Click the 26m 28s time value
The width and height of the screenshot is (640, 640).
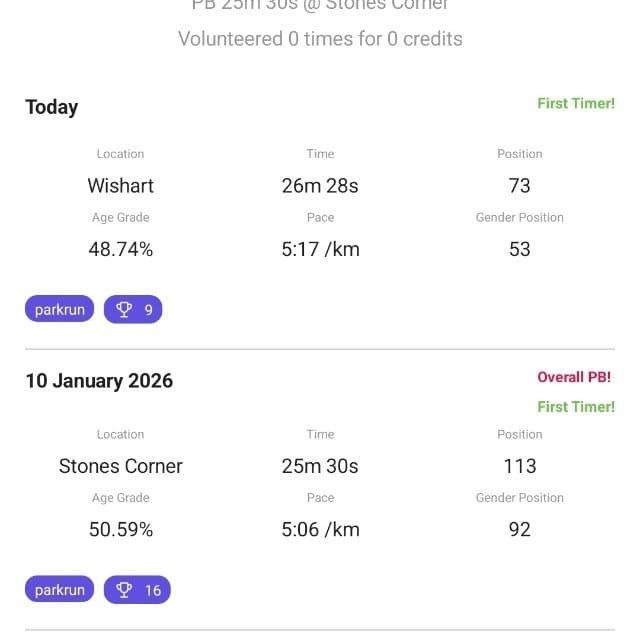(320, 186)
